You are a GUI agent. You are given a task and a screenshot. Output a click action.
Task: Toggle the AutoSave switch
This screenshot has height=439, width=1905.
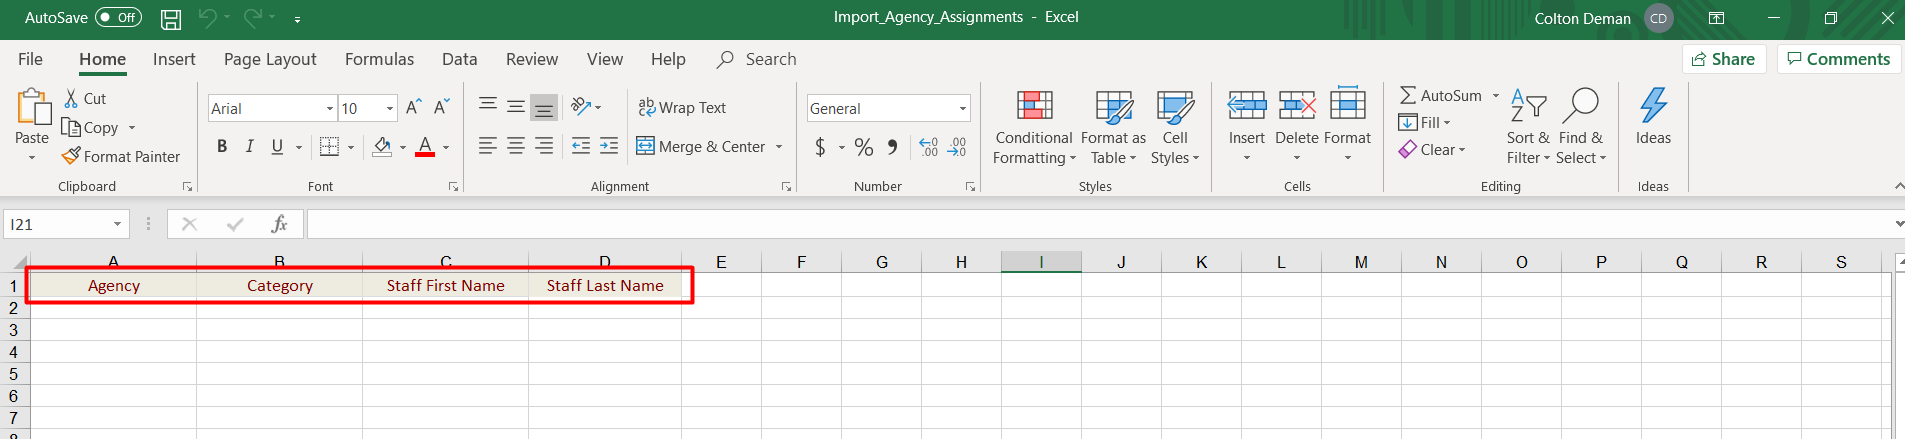pyautogui.click(x=118, y=18)
